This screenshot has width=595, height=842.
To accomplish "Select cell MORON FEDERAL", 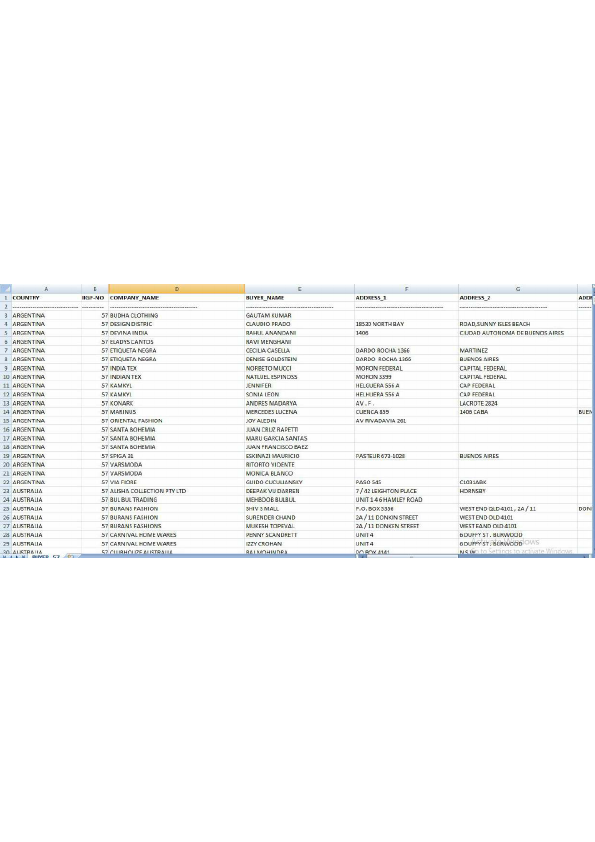I will click(x=406, y=368).
